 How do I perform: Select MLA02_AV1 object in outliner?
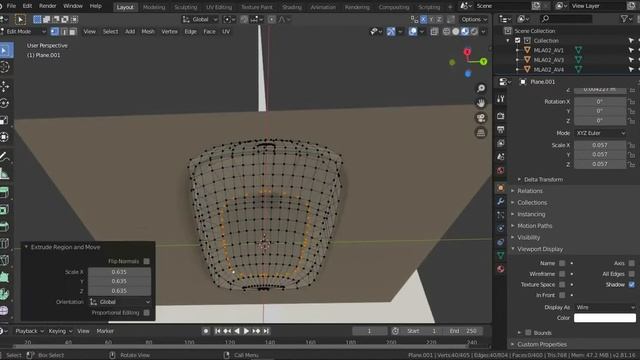[549, 50]
